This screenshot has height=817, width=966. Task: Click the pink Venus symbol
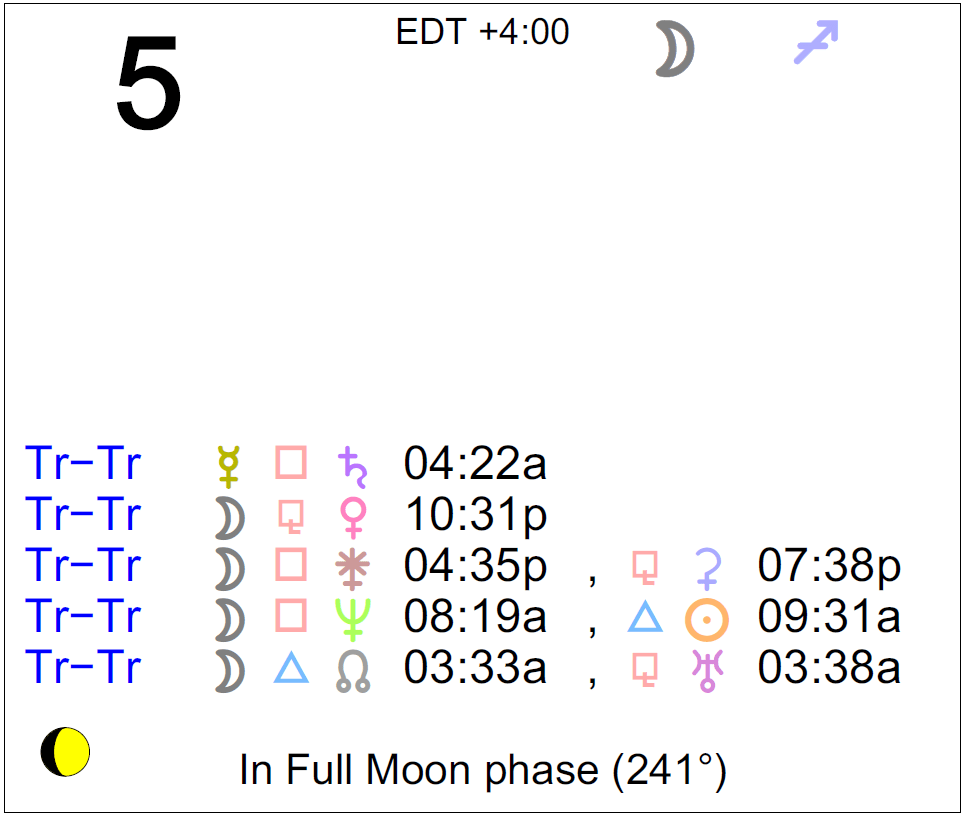[353, 516]
